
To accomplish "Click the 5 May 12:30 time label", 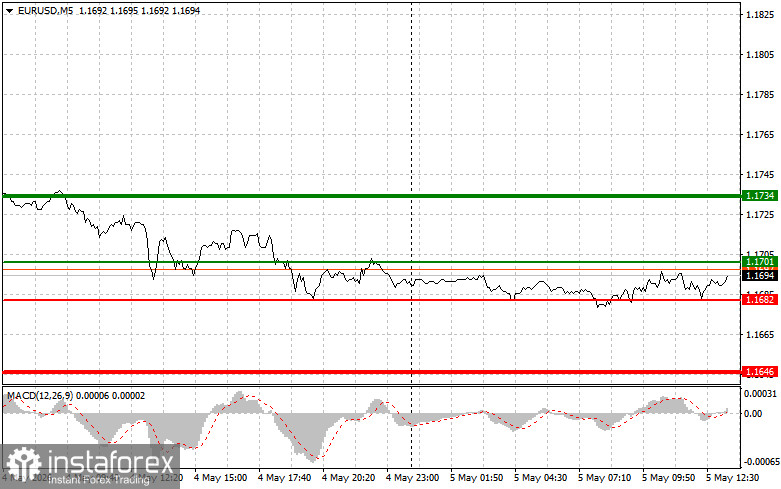I will click(x=732, y=478).
